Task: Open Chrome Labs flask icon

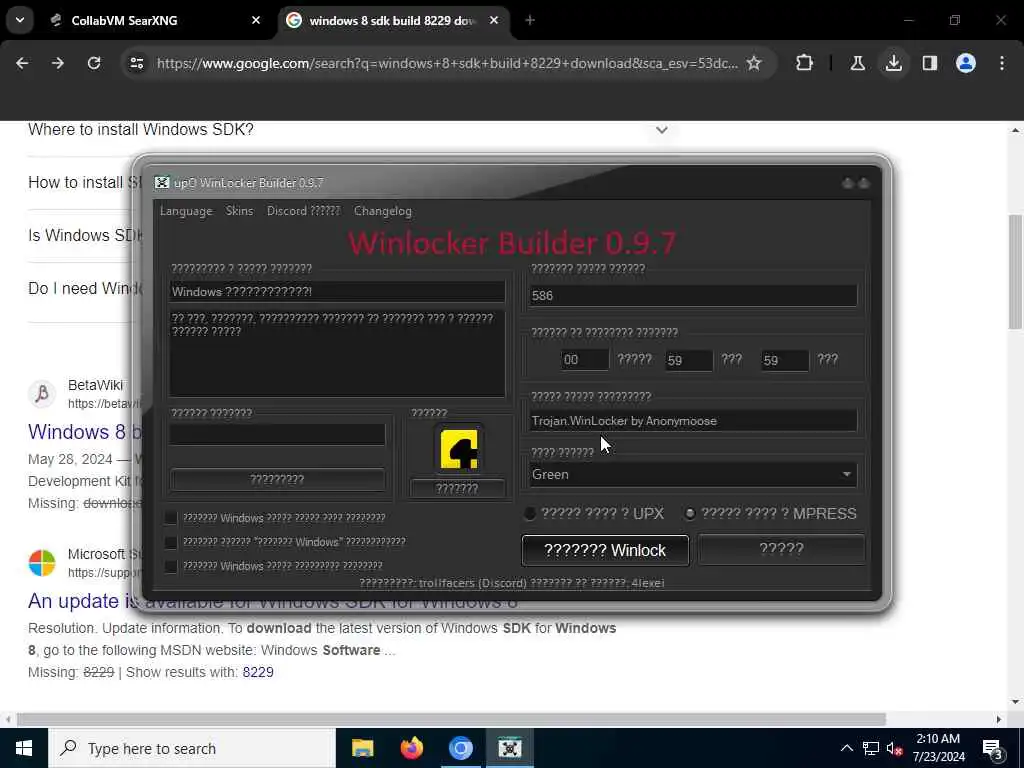Action: pyautogui.click(x=857, y=63)
